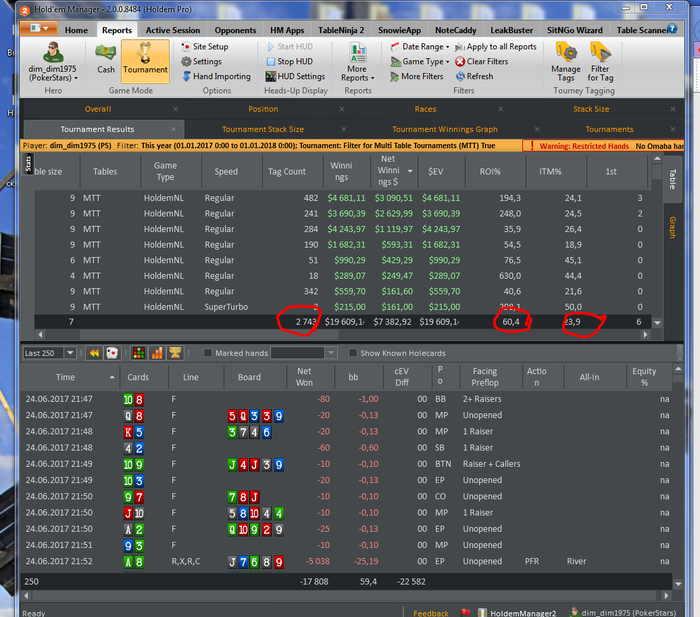Select the Stack Size report tab
Screen dimensions: 700x617
tap(591, 109)
